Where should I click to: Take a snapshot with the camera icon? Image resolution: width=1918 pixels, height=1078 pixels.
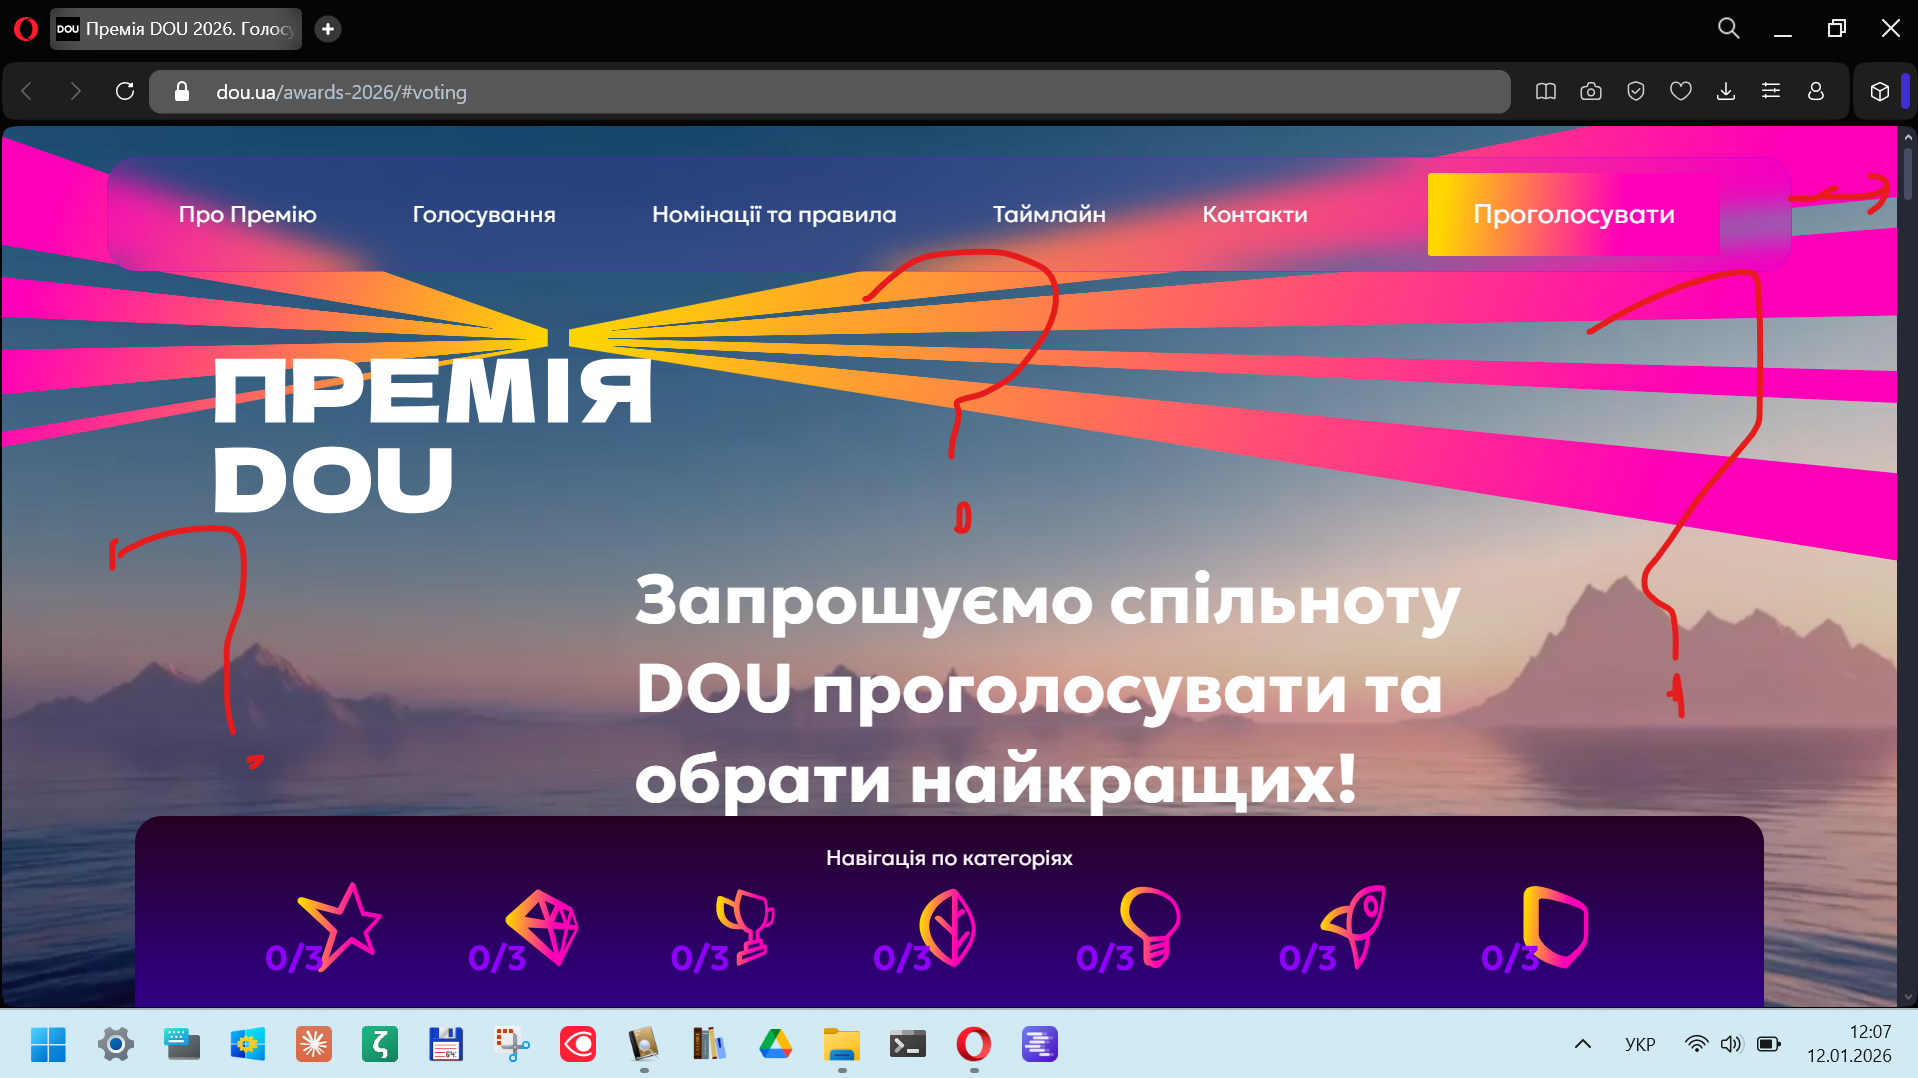pos(1591,91)
